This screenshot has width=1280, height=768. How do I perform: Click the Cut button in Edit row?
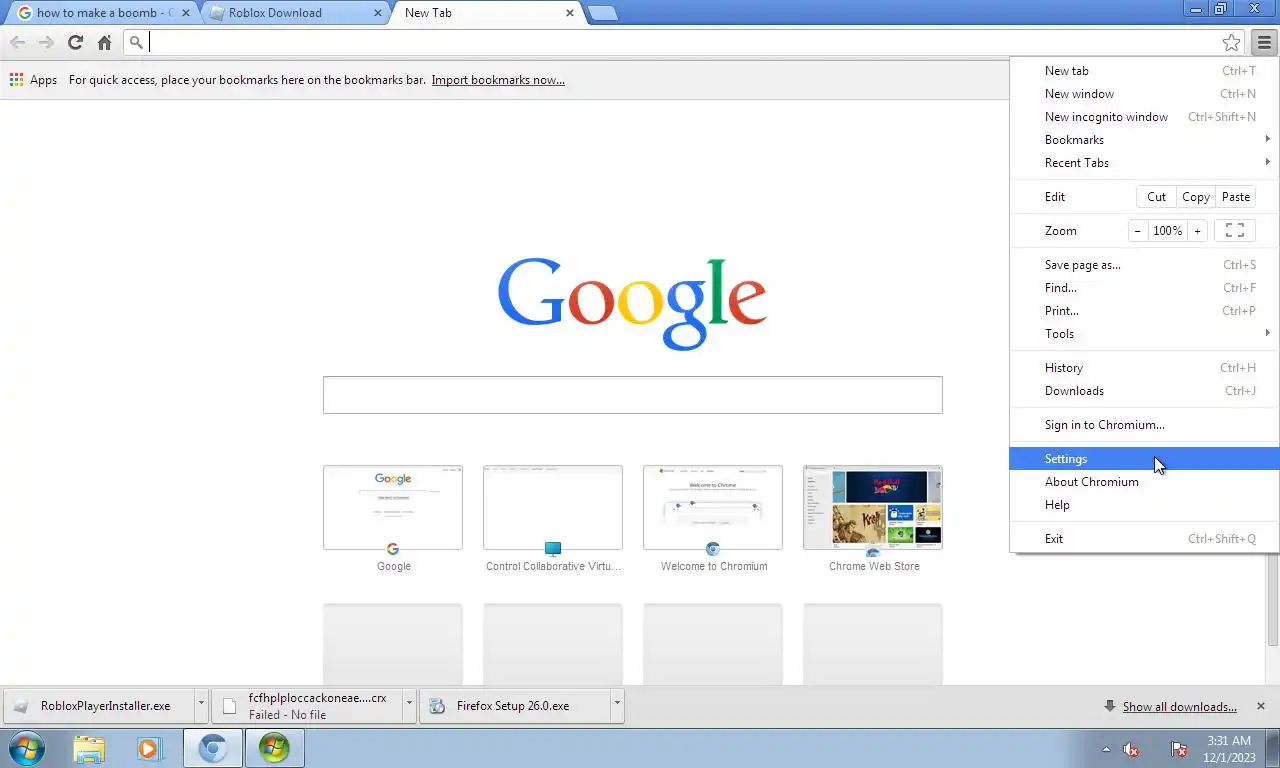click(x=1156, y=197)
